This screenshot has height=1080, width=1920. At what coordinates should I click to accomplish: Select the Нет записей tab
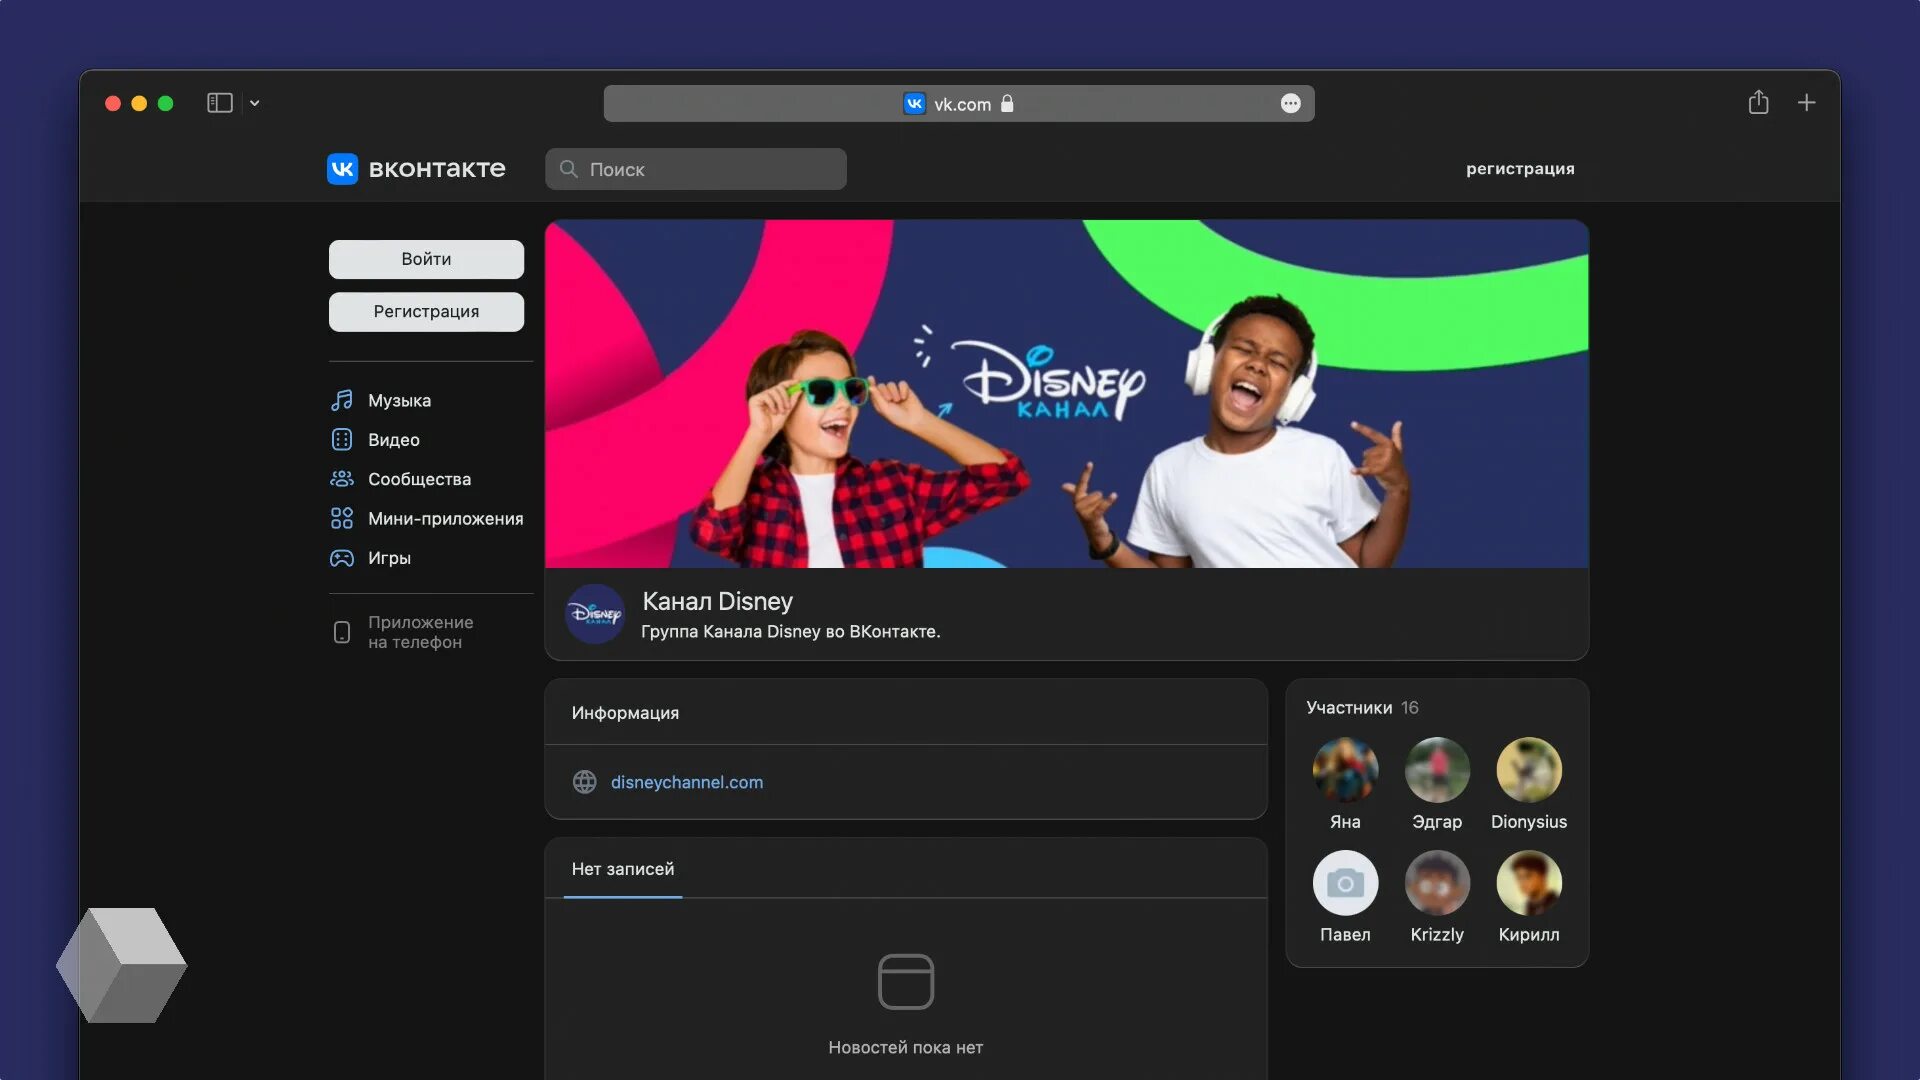(x=623, y=869)
